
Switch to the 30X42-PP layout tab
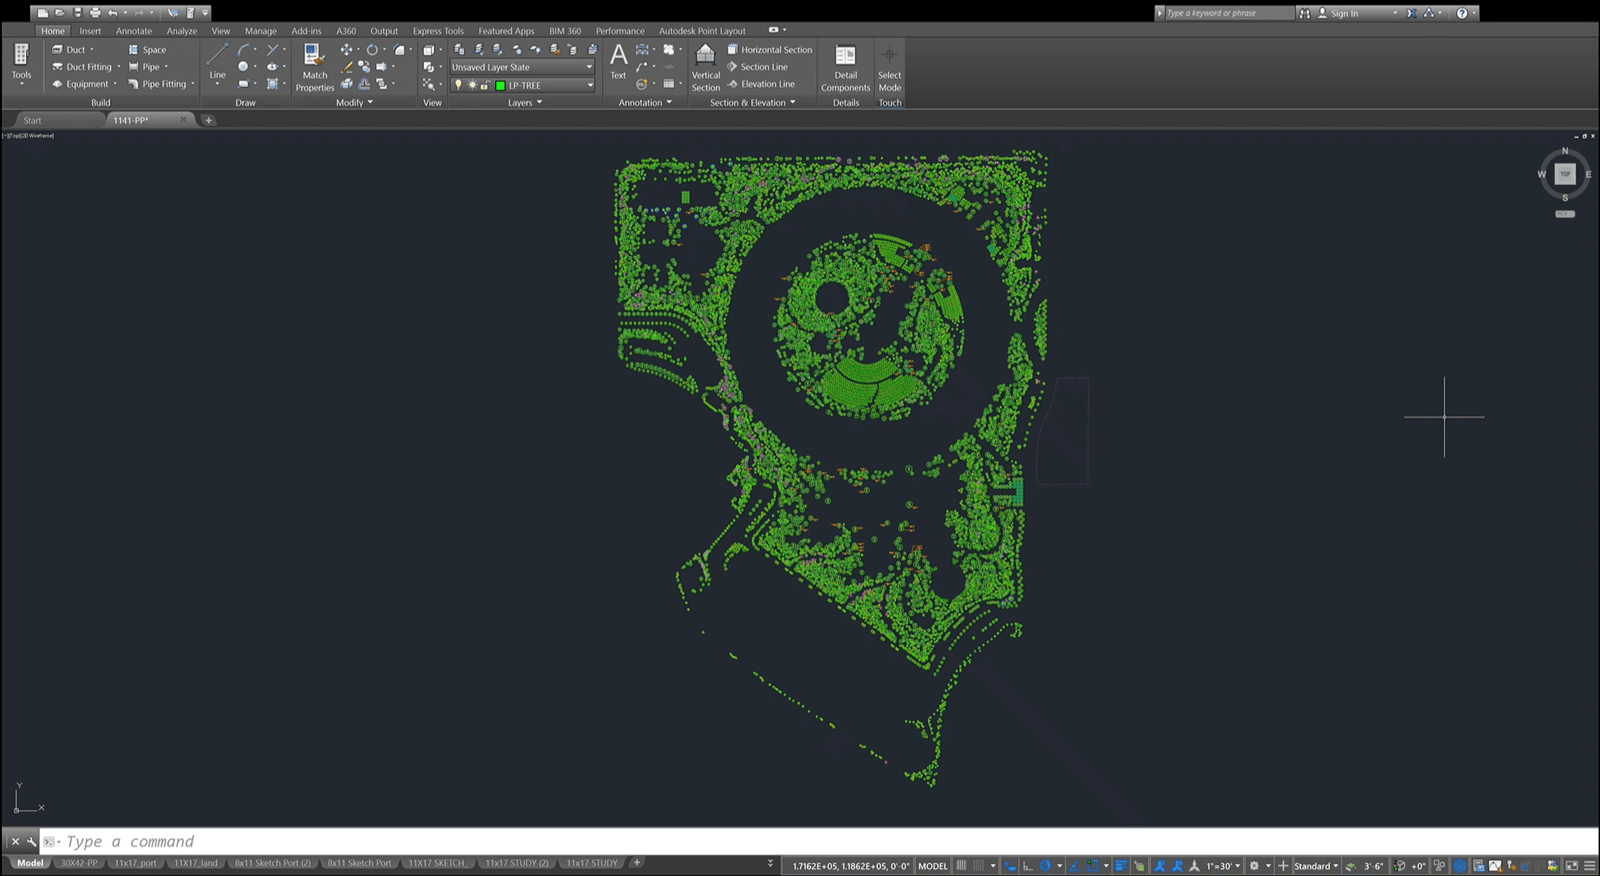tap(79, 863)
